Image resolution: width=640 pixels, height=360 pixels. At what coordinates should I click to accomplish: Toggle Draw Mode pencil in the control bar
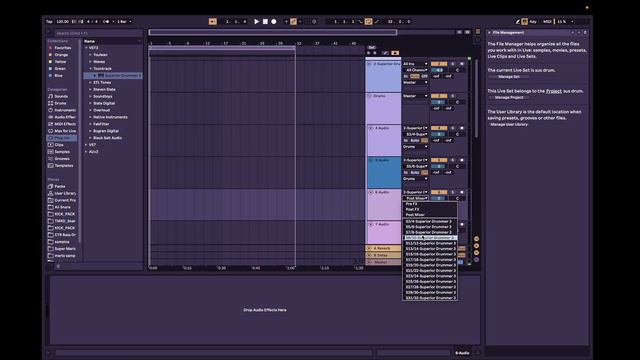(x=518, y=21)
